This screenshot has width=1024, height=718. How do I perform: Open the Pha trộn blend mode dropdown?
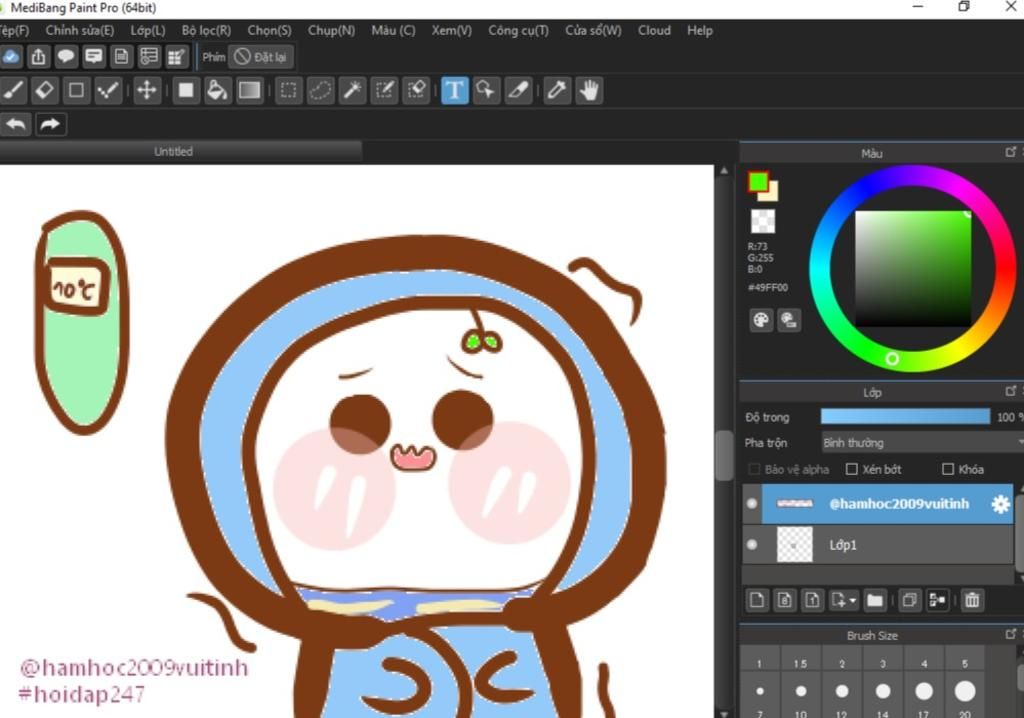tap(921, 443)
